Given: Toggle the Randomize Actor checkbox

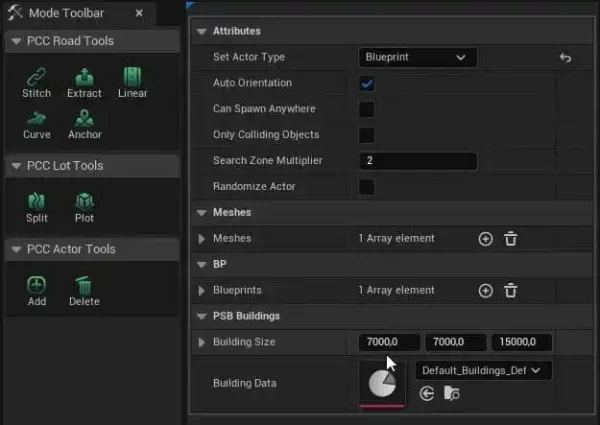Looking at the screenshot, I should click(367, 187).
